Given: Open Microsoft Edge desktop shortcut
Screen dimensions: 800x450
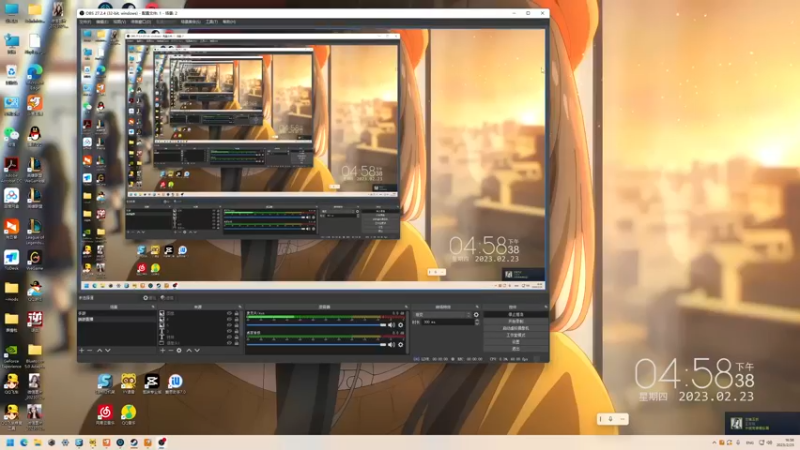Looking at the screenshot, I should pos(35,76).
